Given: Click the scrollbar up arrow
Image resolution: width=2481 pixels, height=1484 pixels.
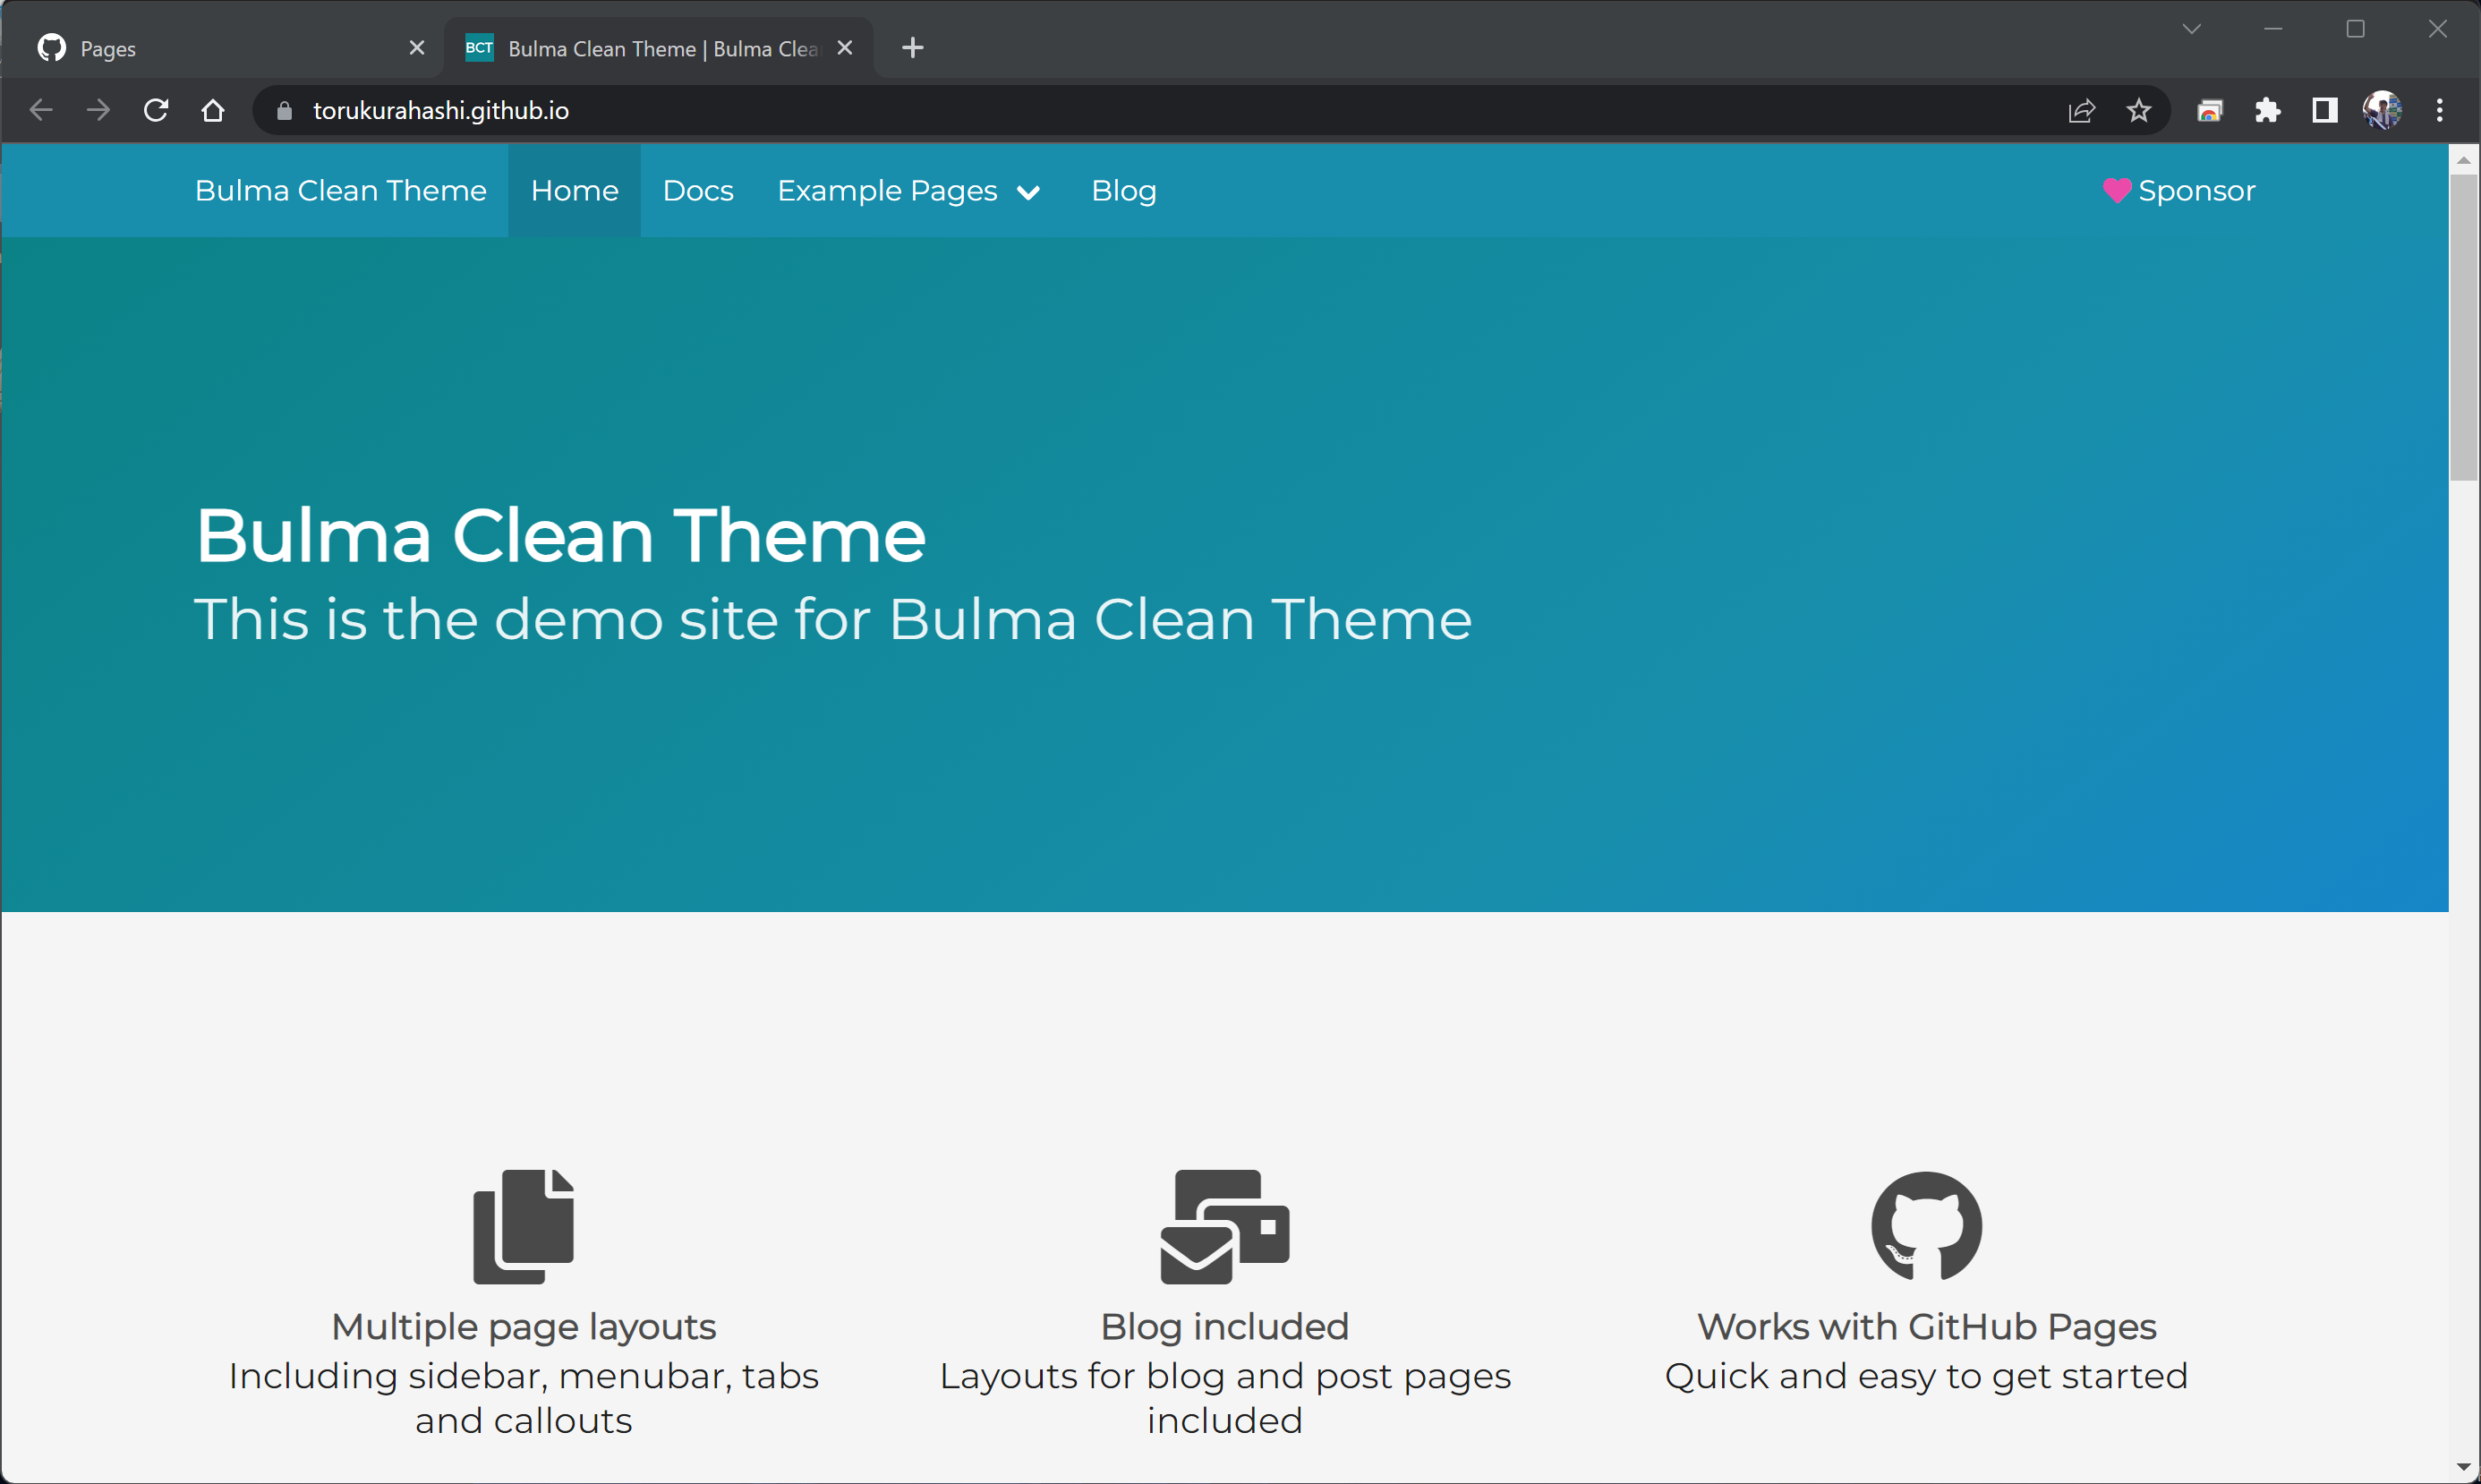Looking at the screenshot, I should [2464, 160].
